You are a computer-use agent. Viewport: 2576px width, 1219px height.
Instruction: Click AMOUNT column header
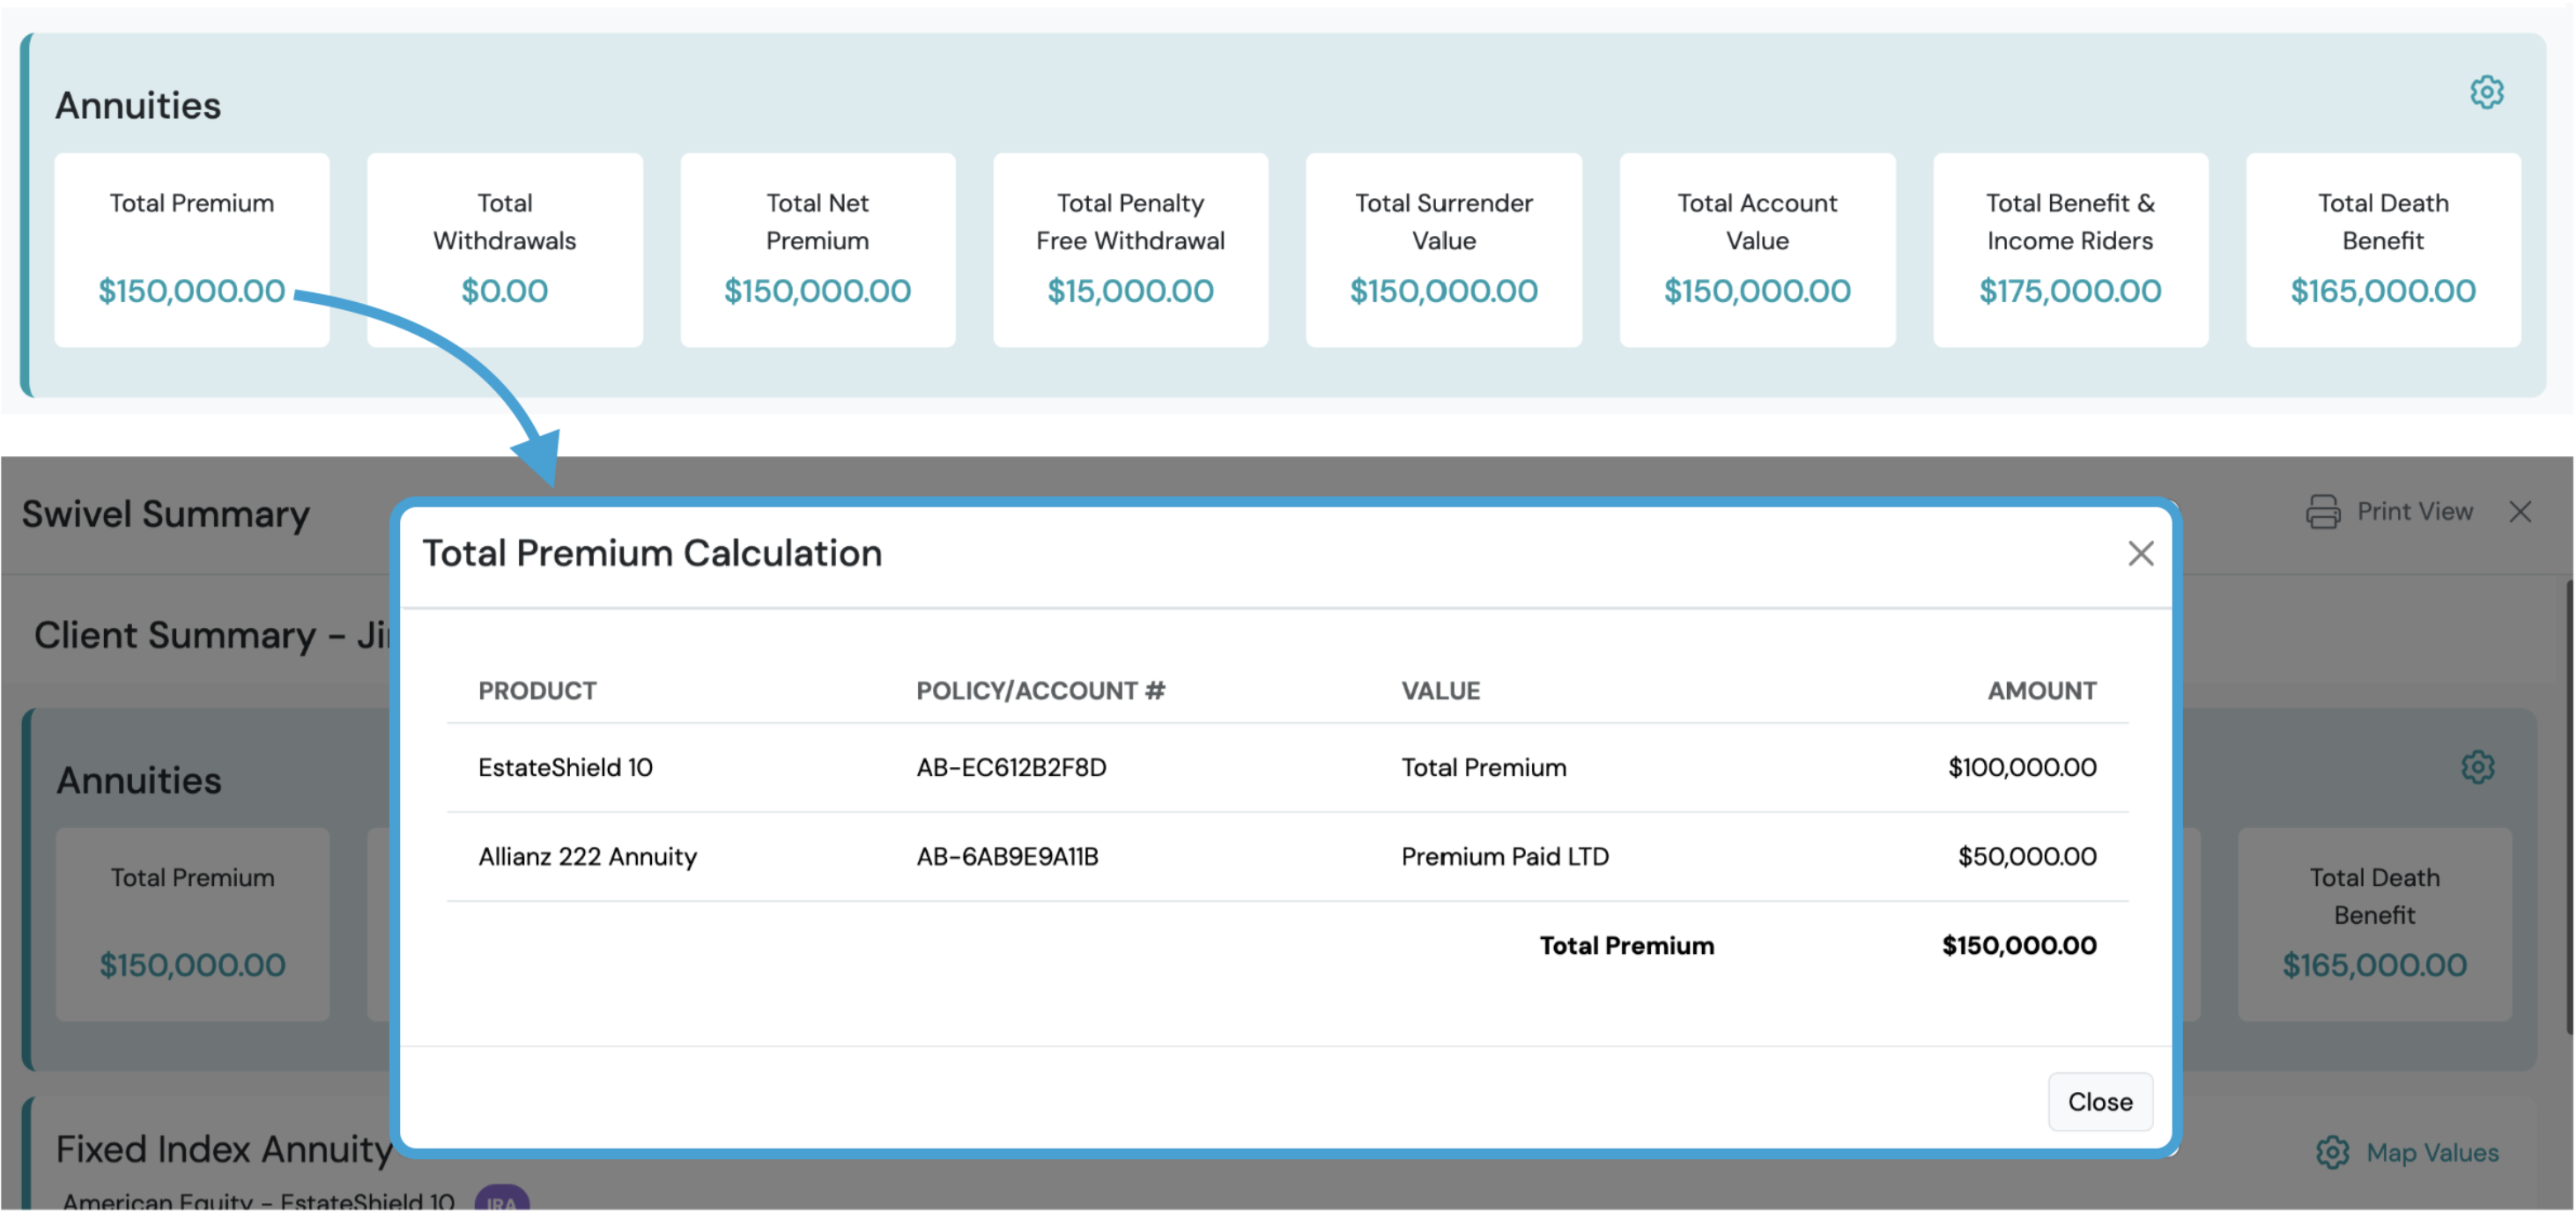coord(2041,690)
